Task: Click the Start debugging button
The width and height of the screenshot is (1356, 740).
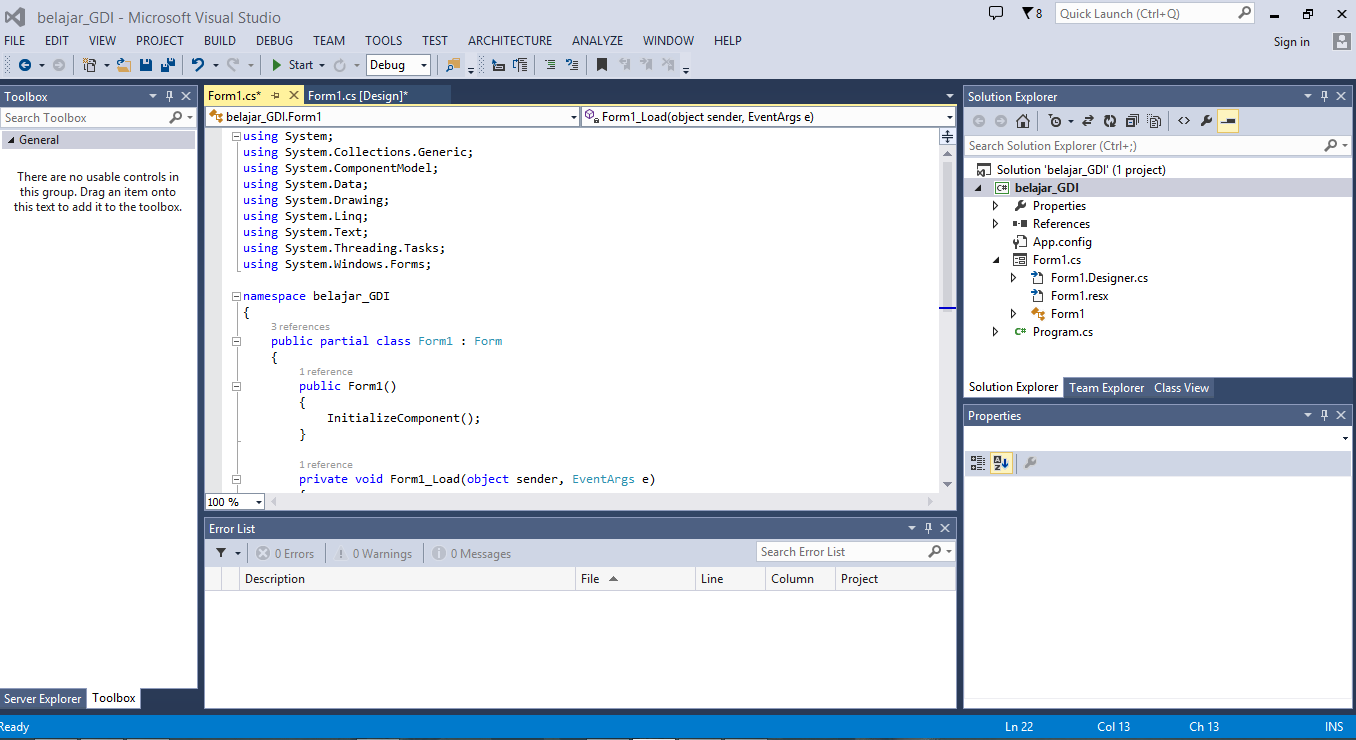Action: click(x=293, y=65)
